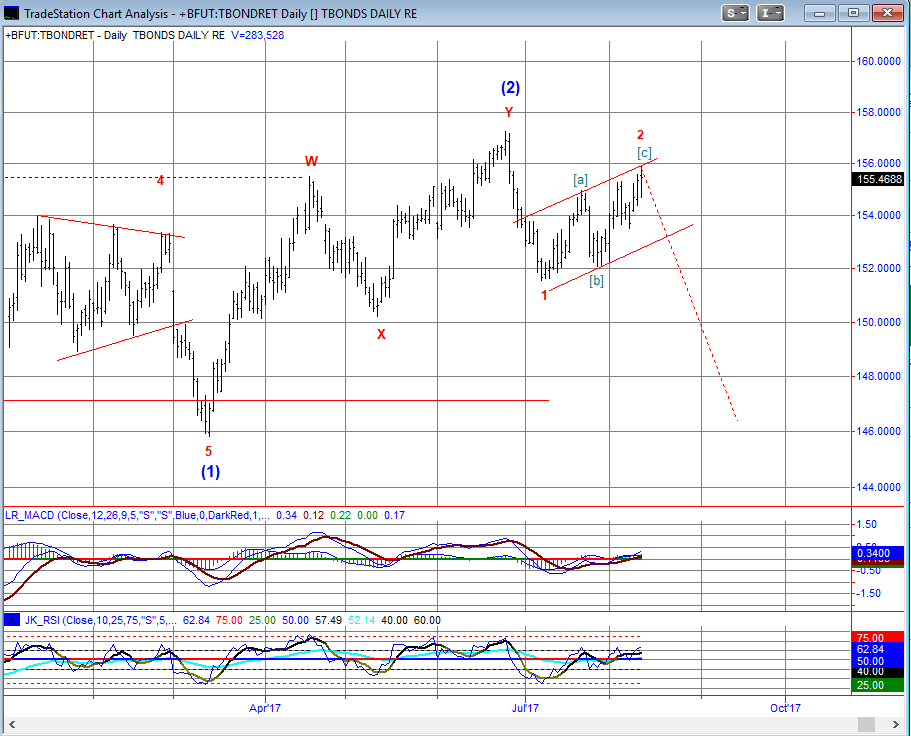This screenshot has height=736, width=911.
Task: Click the 0.22 value in the LR_MACD header
Action: (x=340, y=515)
